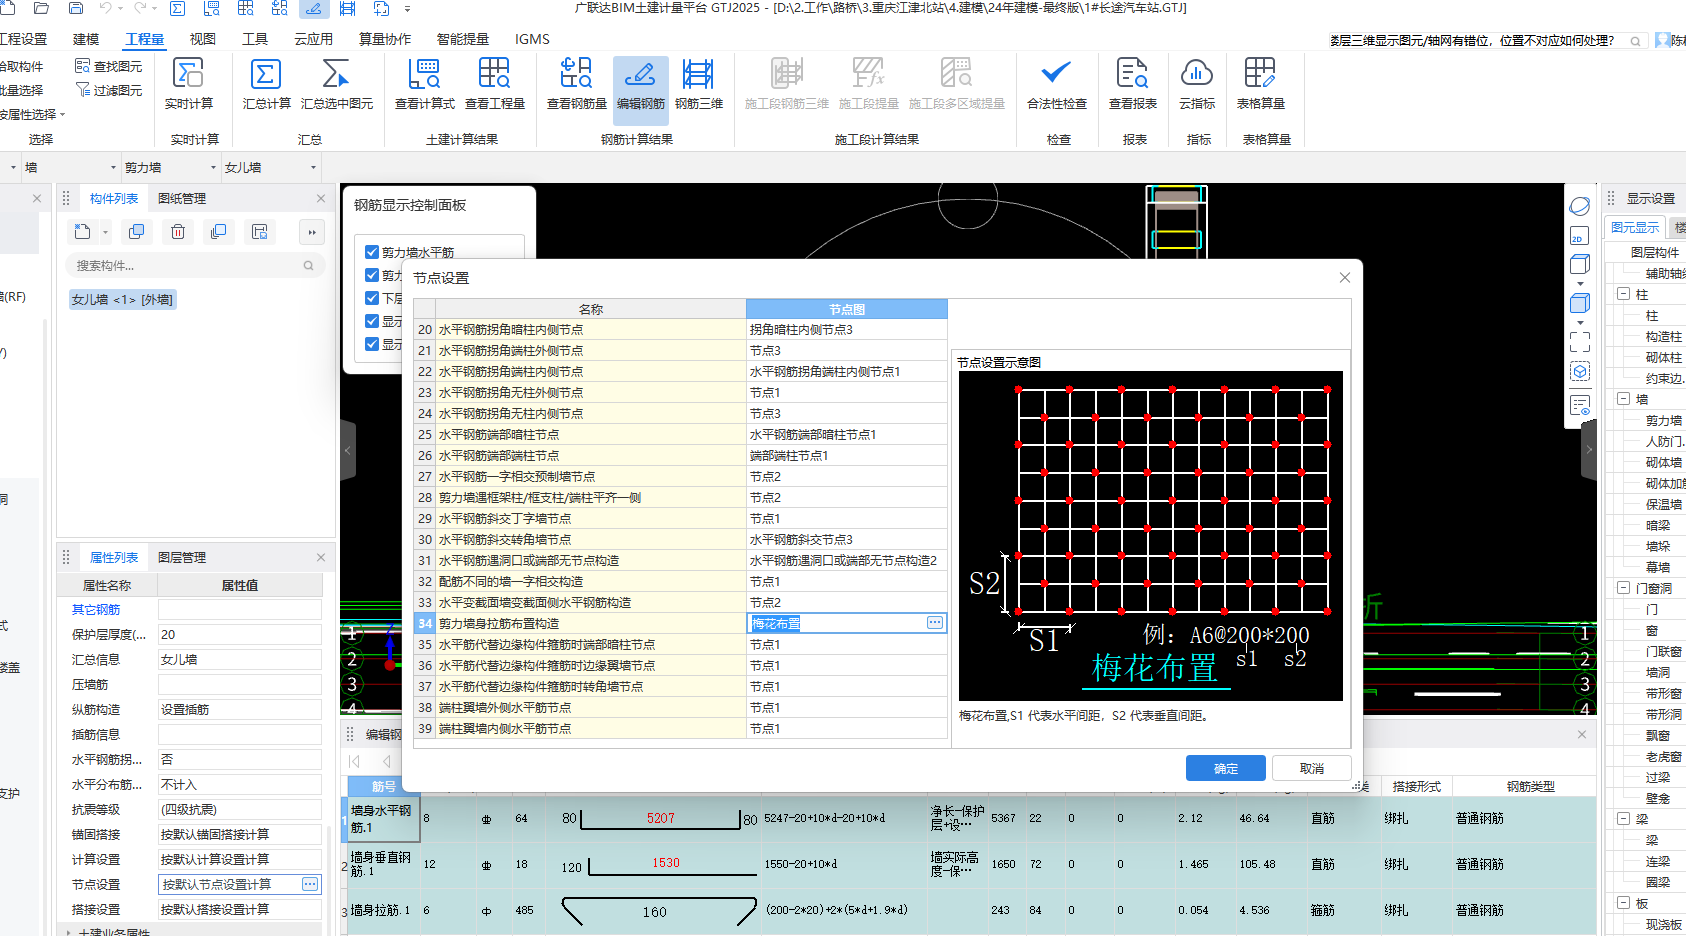Click ellipsis button in 节点设置 property row
The width and height of the screenshot is (1686, 936).
[x=310, y=884]
